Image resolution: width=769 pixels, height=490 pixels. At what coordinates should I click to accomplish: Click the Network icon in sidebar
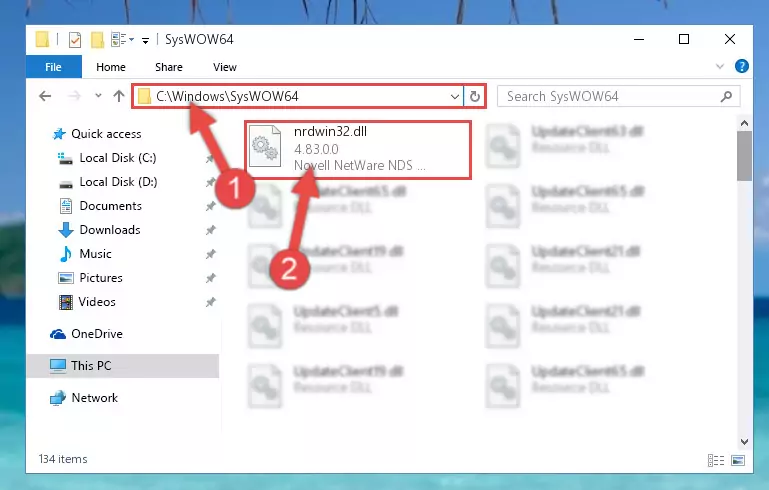point(58,398)
